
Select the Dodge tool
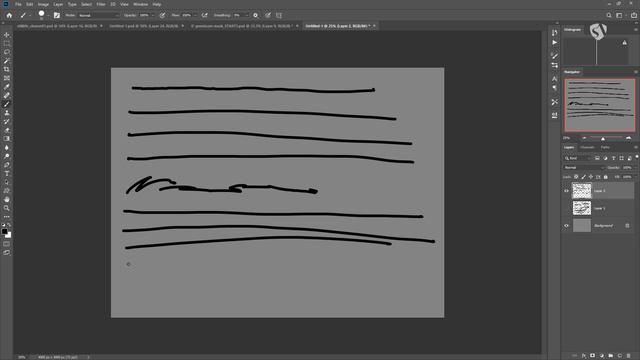7,156
